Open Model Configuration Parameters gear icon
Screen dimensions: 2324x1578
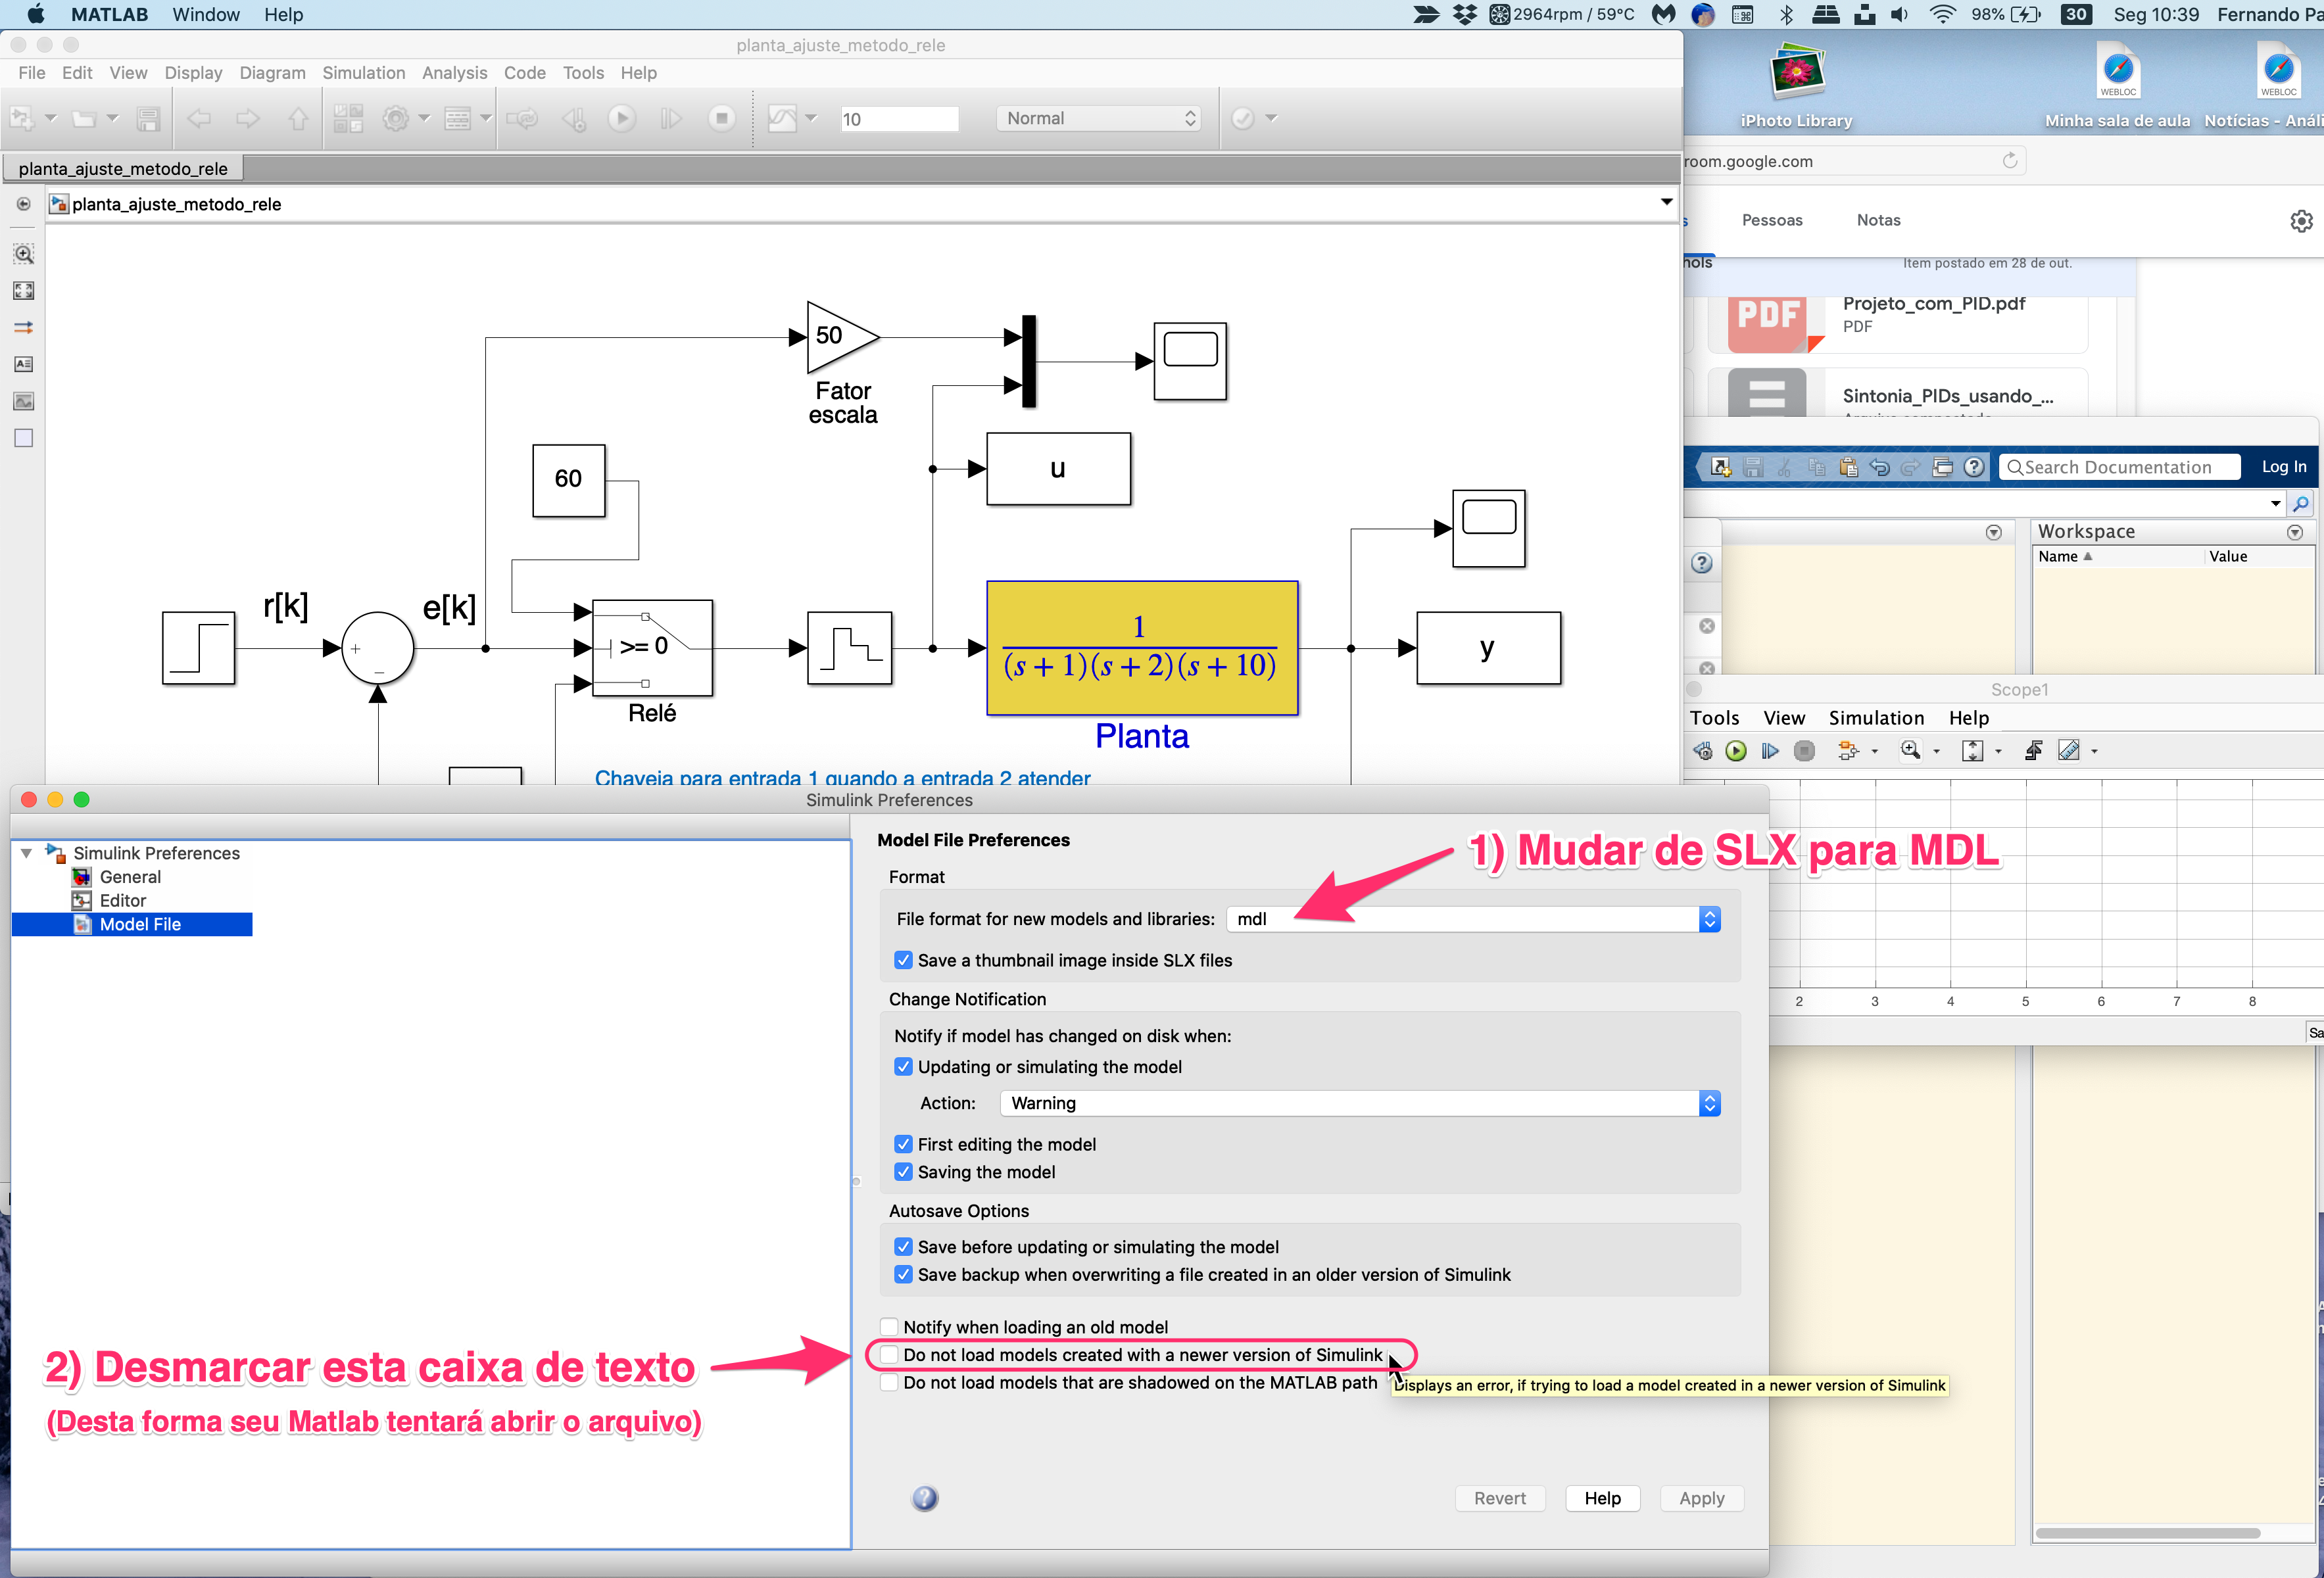(396, 119)
